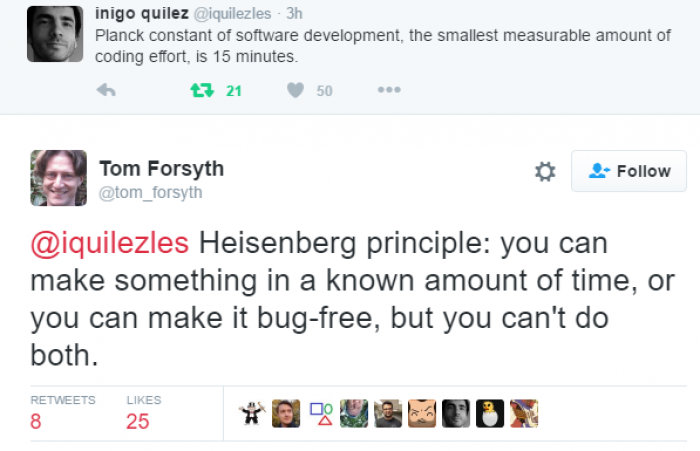Image resolution: width=700 pixels, height=451 pixels.
Task: Open the gear settings dropdown on Tom's tweet
Action: (545, 171)
